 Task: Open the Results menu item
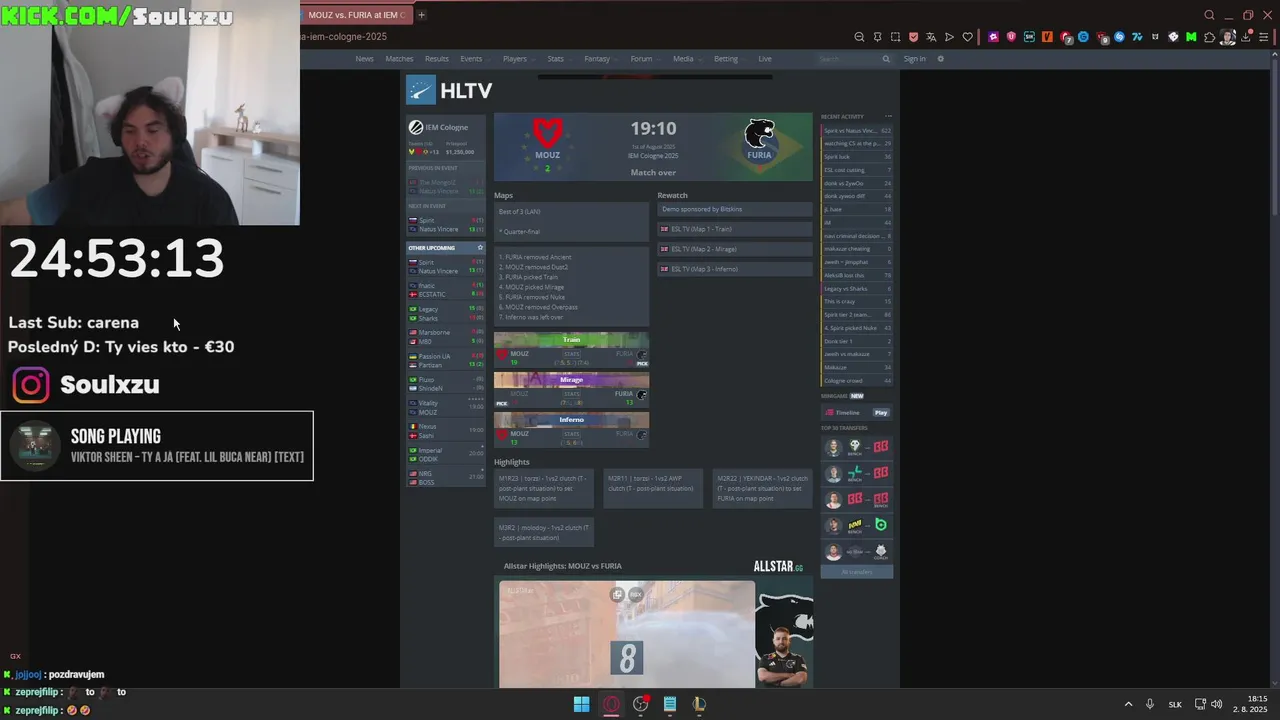point(437,59)
